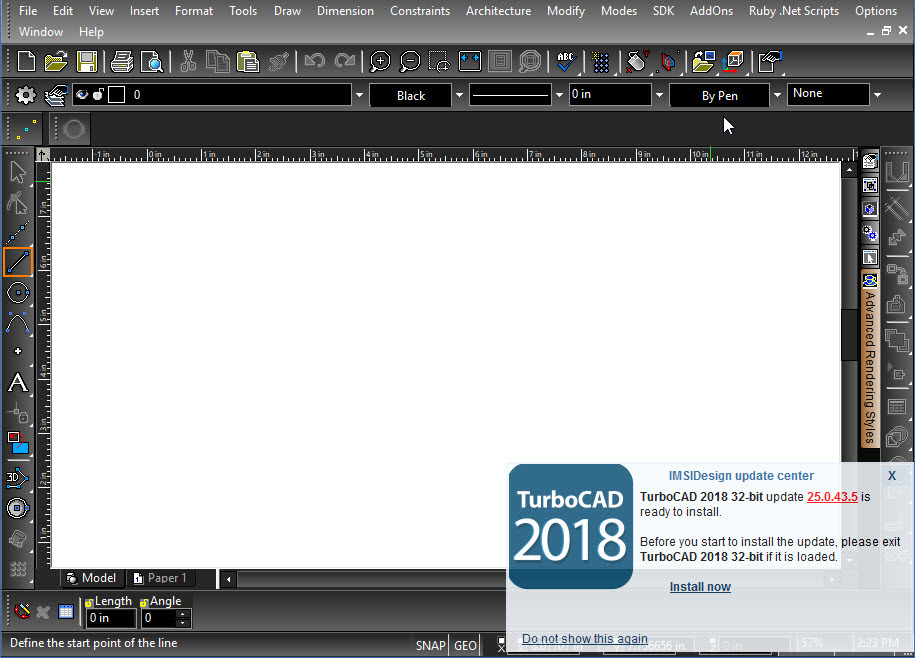This screenshot has height=658, width=915.
Task: Expand the arrow beside the 0 in width box
Action: click(x=659, y=94)
